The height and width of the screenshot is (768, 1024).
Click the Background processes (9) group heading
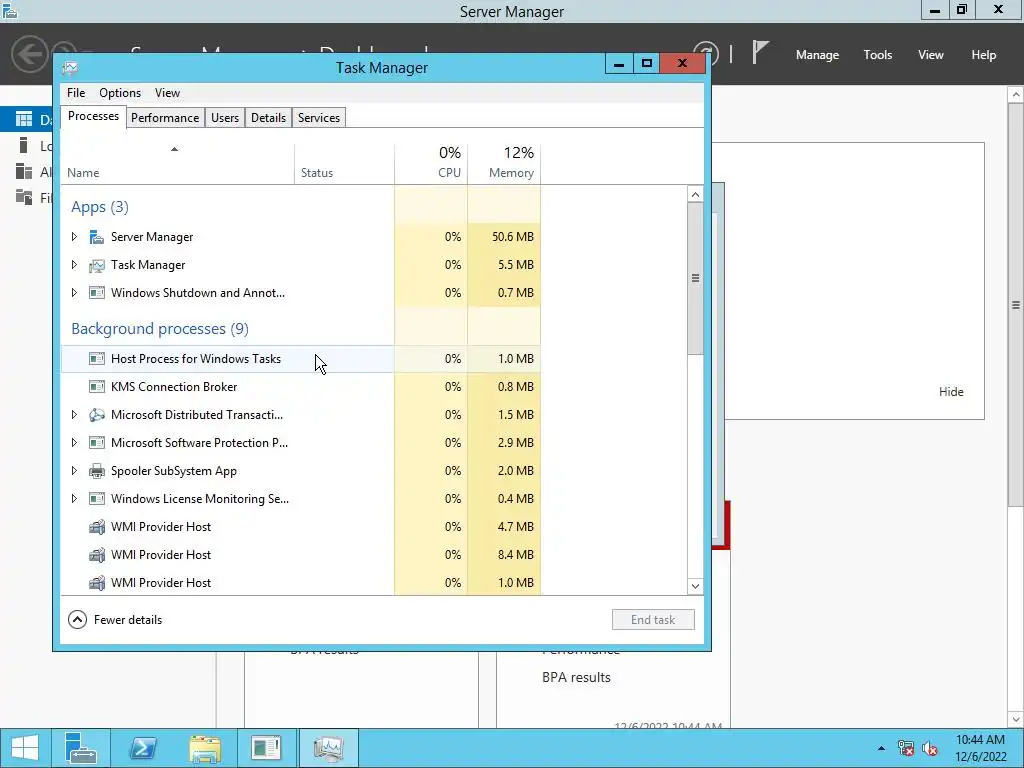pos(159,328)
